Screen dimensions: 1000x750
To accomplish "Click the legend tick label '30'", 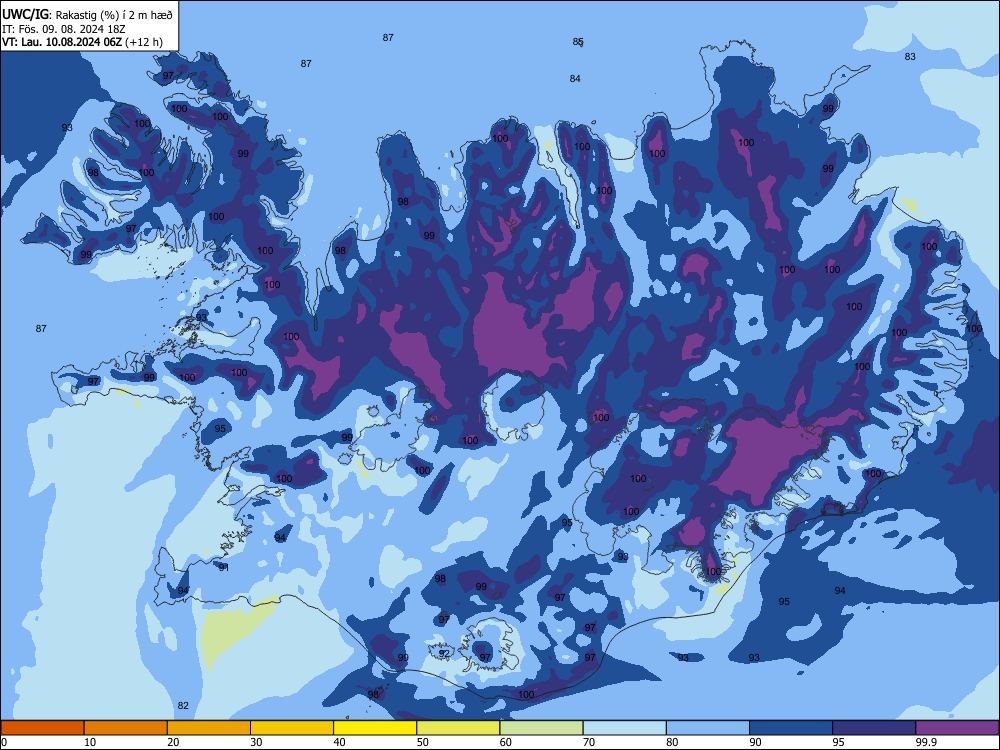I will point(256,742).
